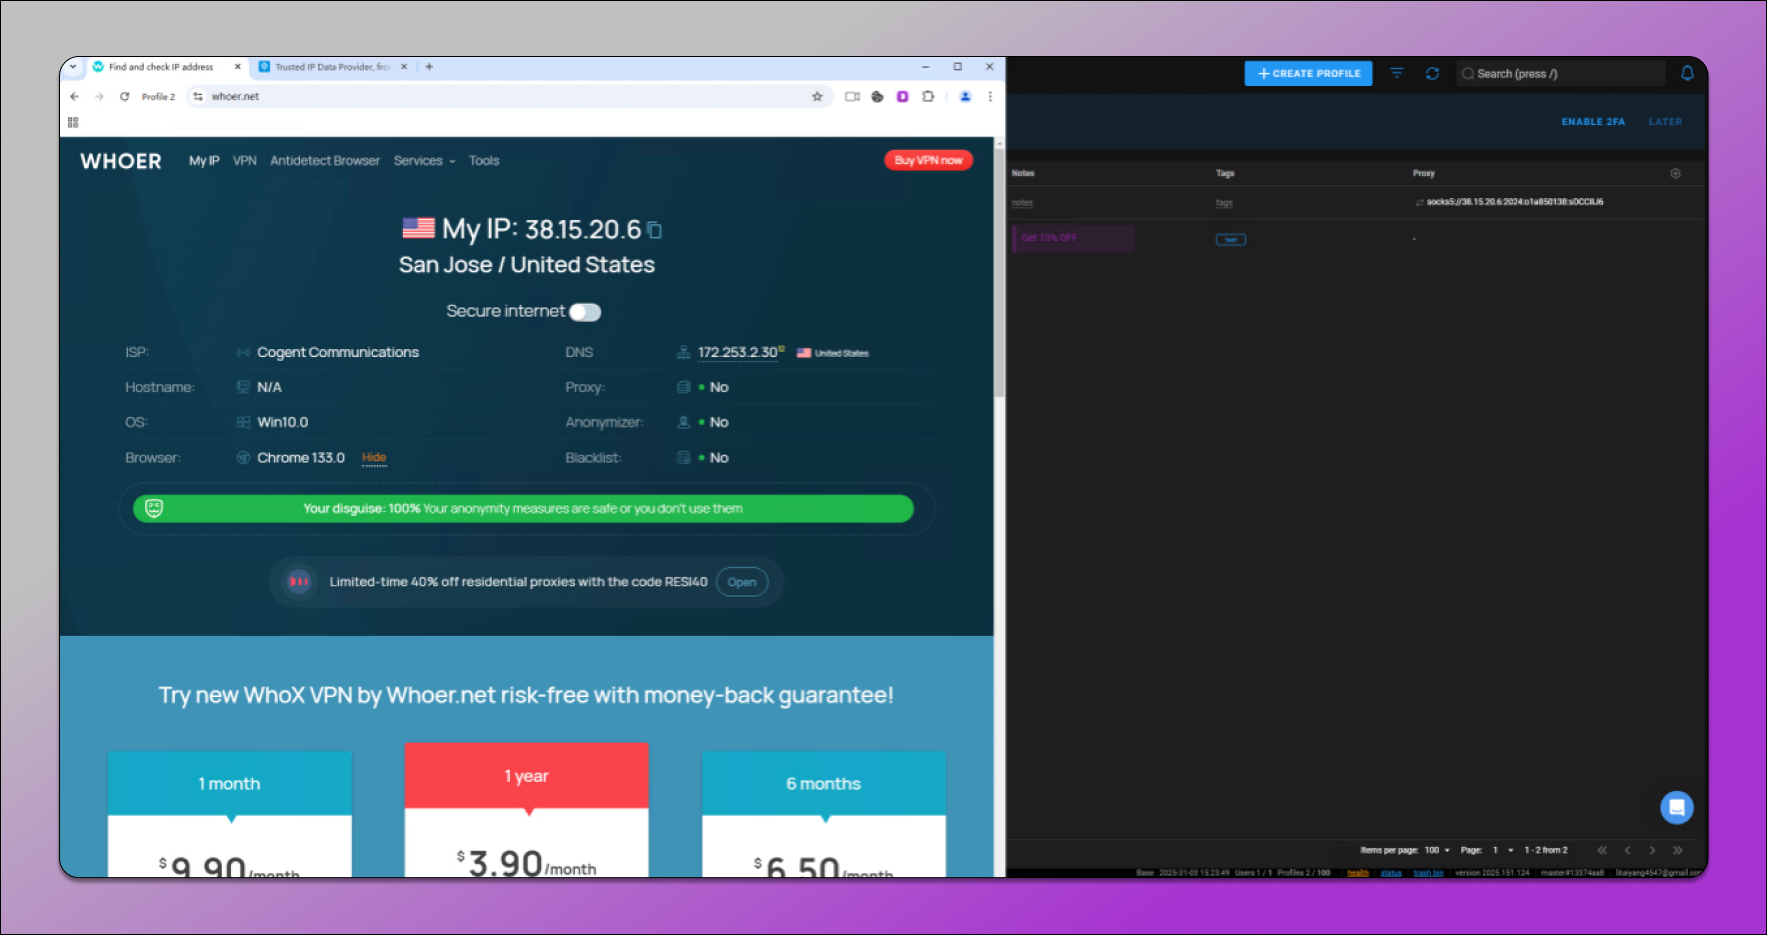This screenshot has height=935, width=1767.
Task: Go to previous page arrow in pagination
Action: tap(1627, 850)
